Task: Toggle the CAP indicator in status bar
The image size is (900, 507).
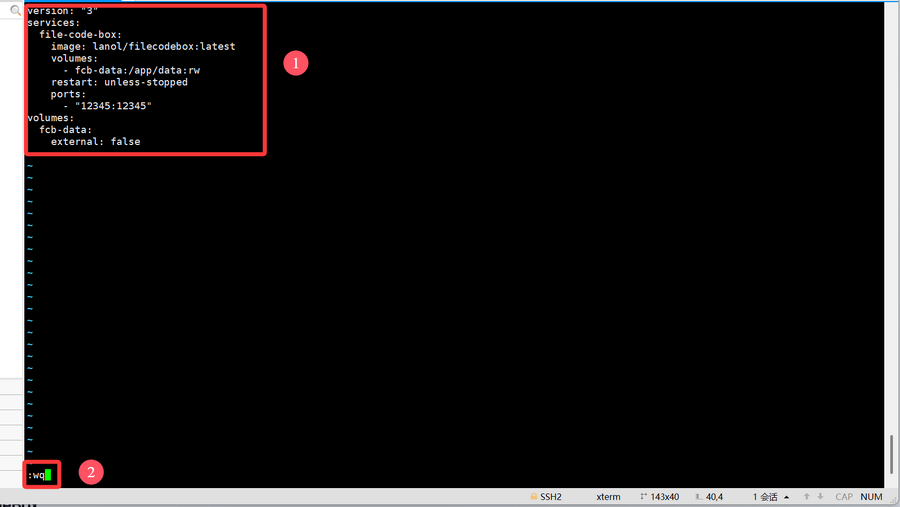Action: (844, 497)
